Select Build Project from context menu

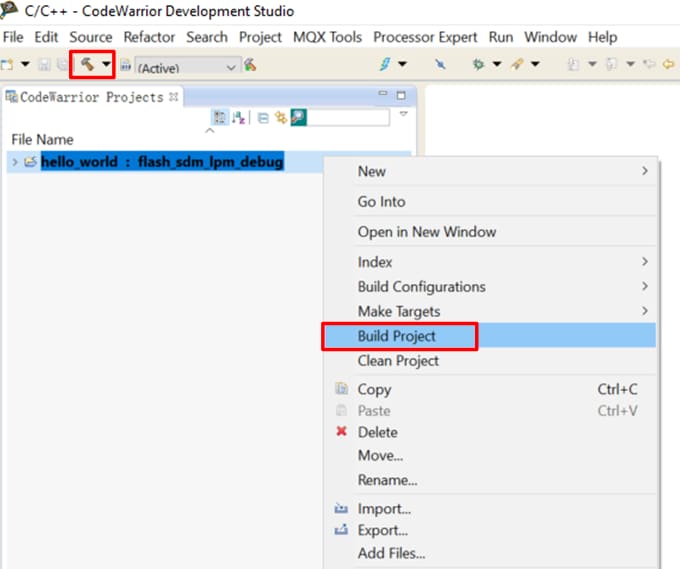pyautogui.click(x=397, y=336)
